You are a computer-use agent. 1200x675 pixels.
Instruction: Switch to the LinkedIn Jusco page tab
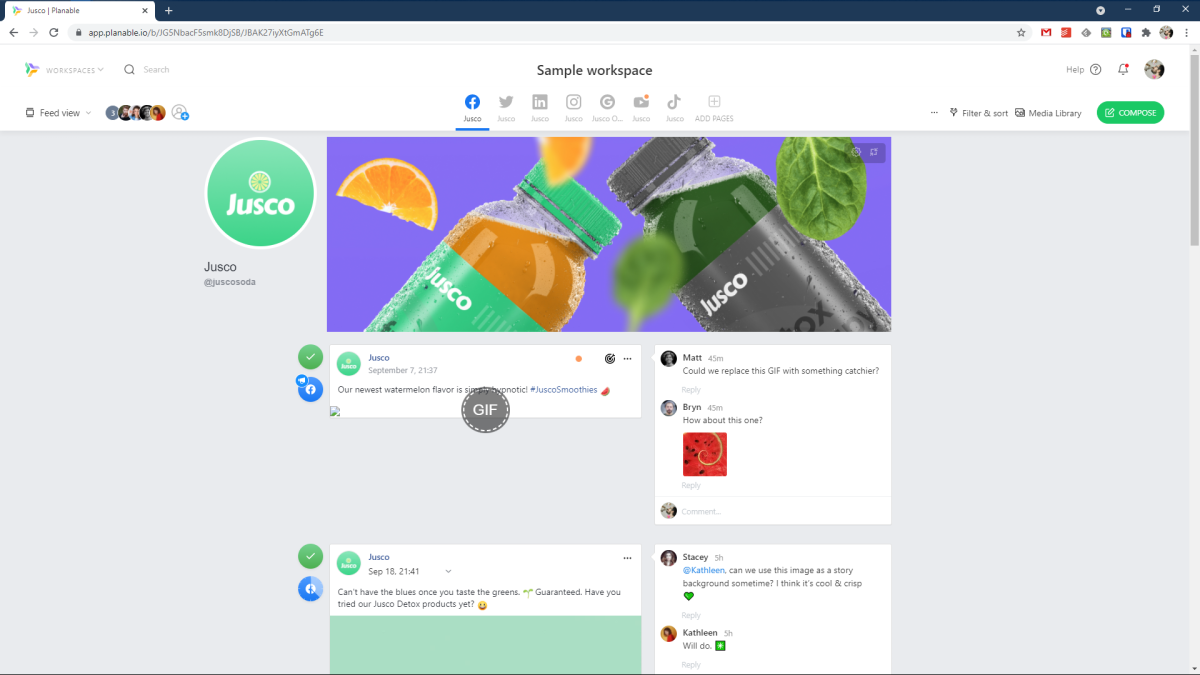[x=540, y=108]
